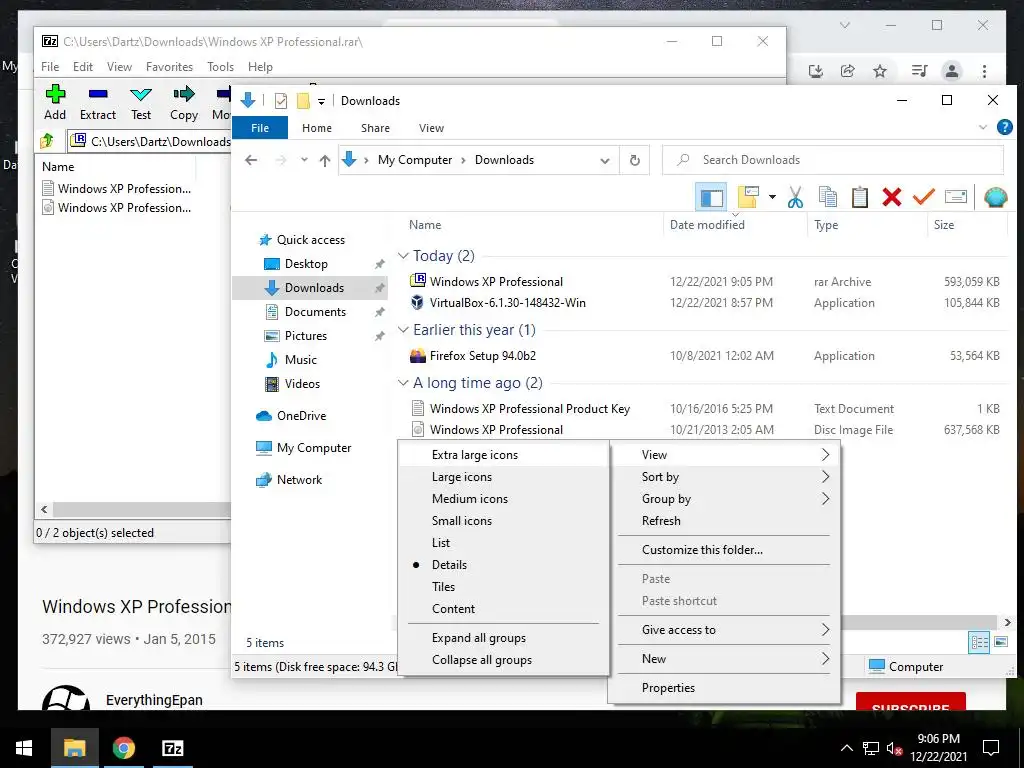Open Sort by submenu
Viewport: 1024px width, 768px height.
point(724,477)
